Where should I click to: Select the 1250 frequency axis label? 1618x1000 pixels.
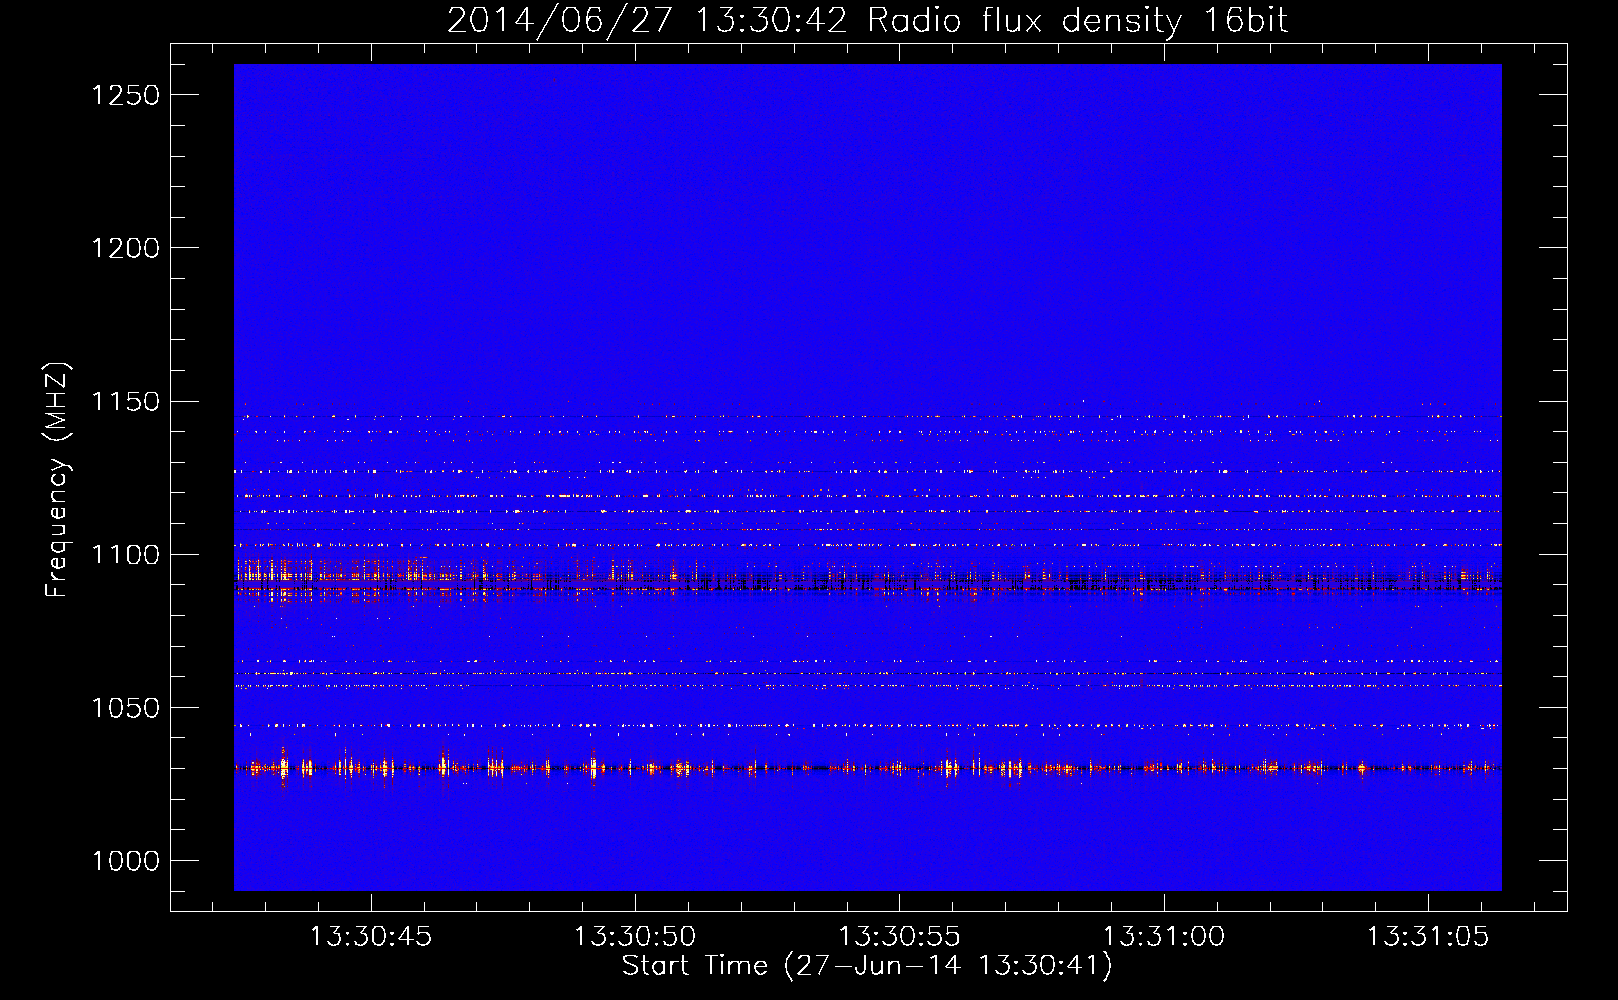[126, 95]
